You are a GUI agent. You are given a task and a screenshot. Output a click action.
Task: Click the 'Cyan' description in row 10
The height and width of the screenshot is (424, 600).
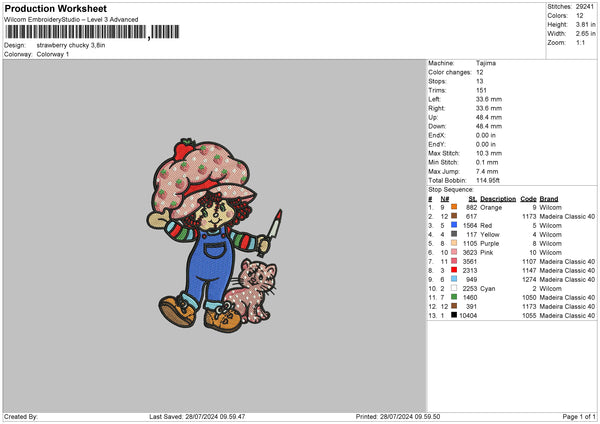488,289
